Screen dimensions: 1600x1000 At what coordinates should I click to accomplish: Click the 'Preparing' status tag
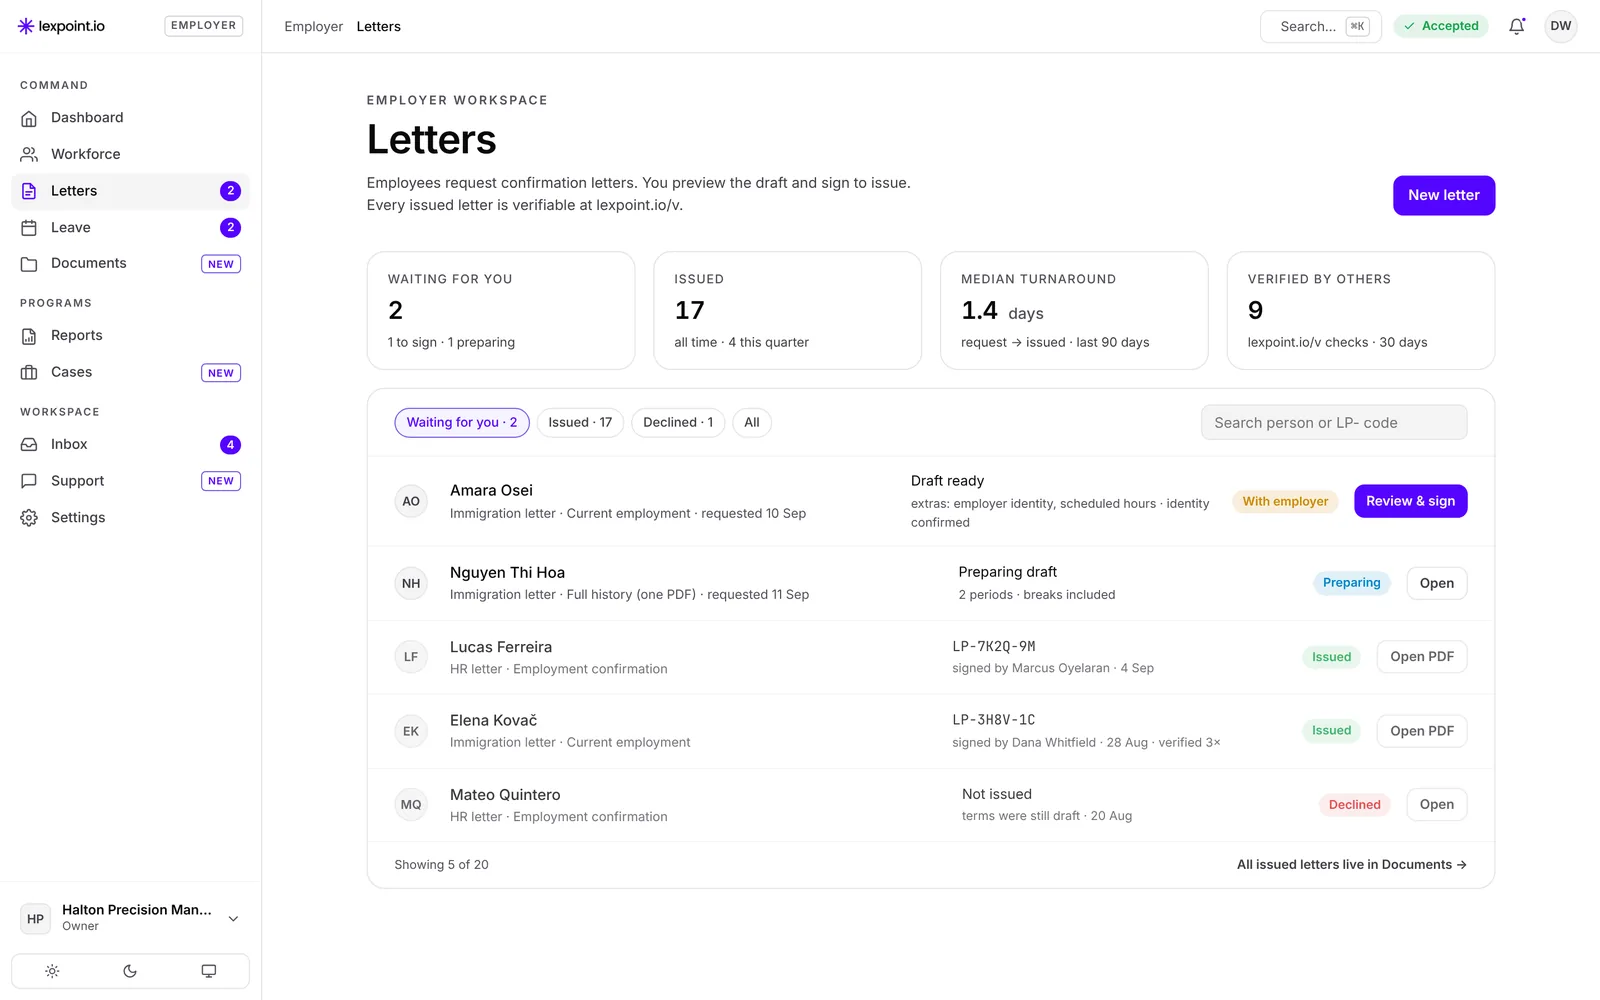pos(1351,583)
